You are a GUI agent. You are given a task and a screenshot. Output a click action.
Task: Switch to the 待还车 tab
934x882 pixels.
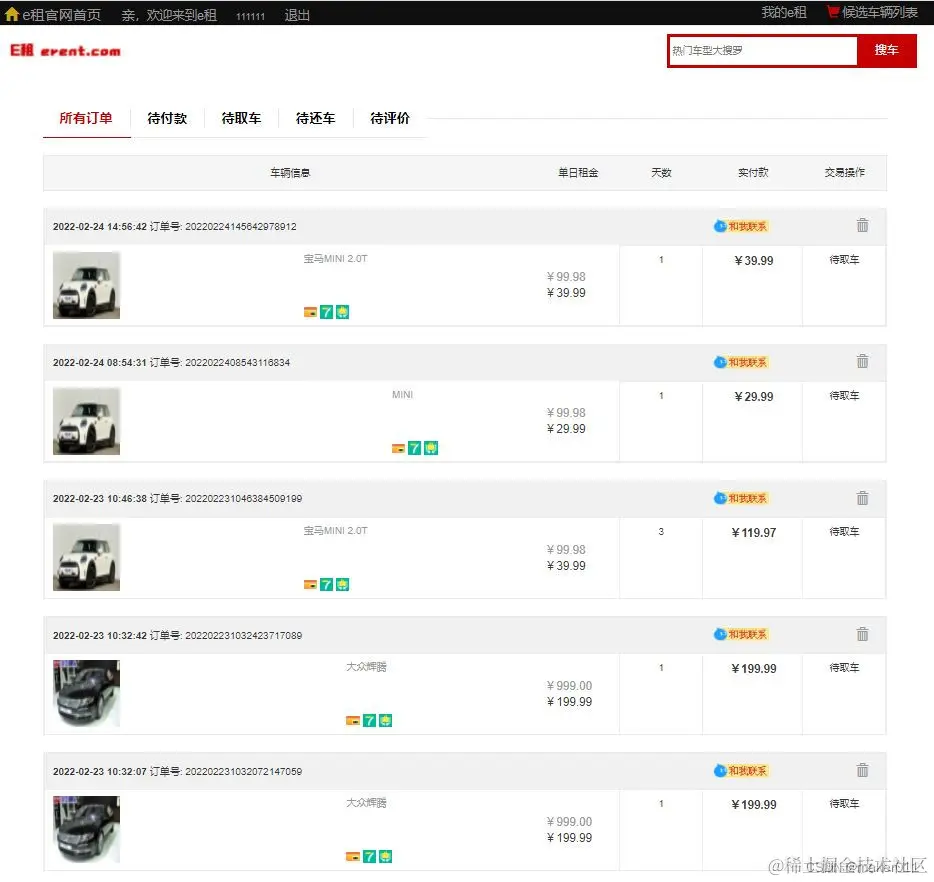click(315, 119)
